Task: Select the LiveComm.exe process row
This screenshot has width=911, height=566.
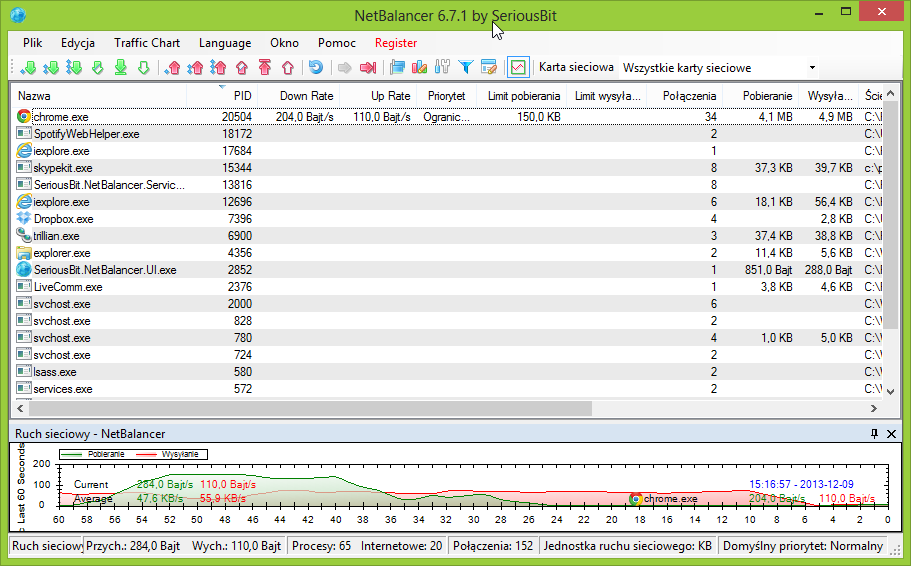Action: 447,287
